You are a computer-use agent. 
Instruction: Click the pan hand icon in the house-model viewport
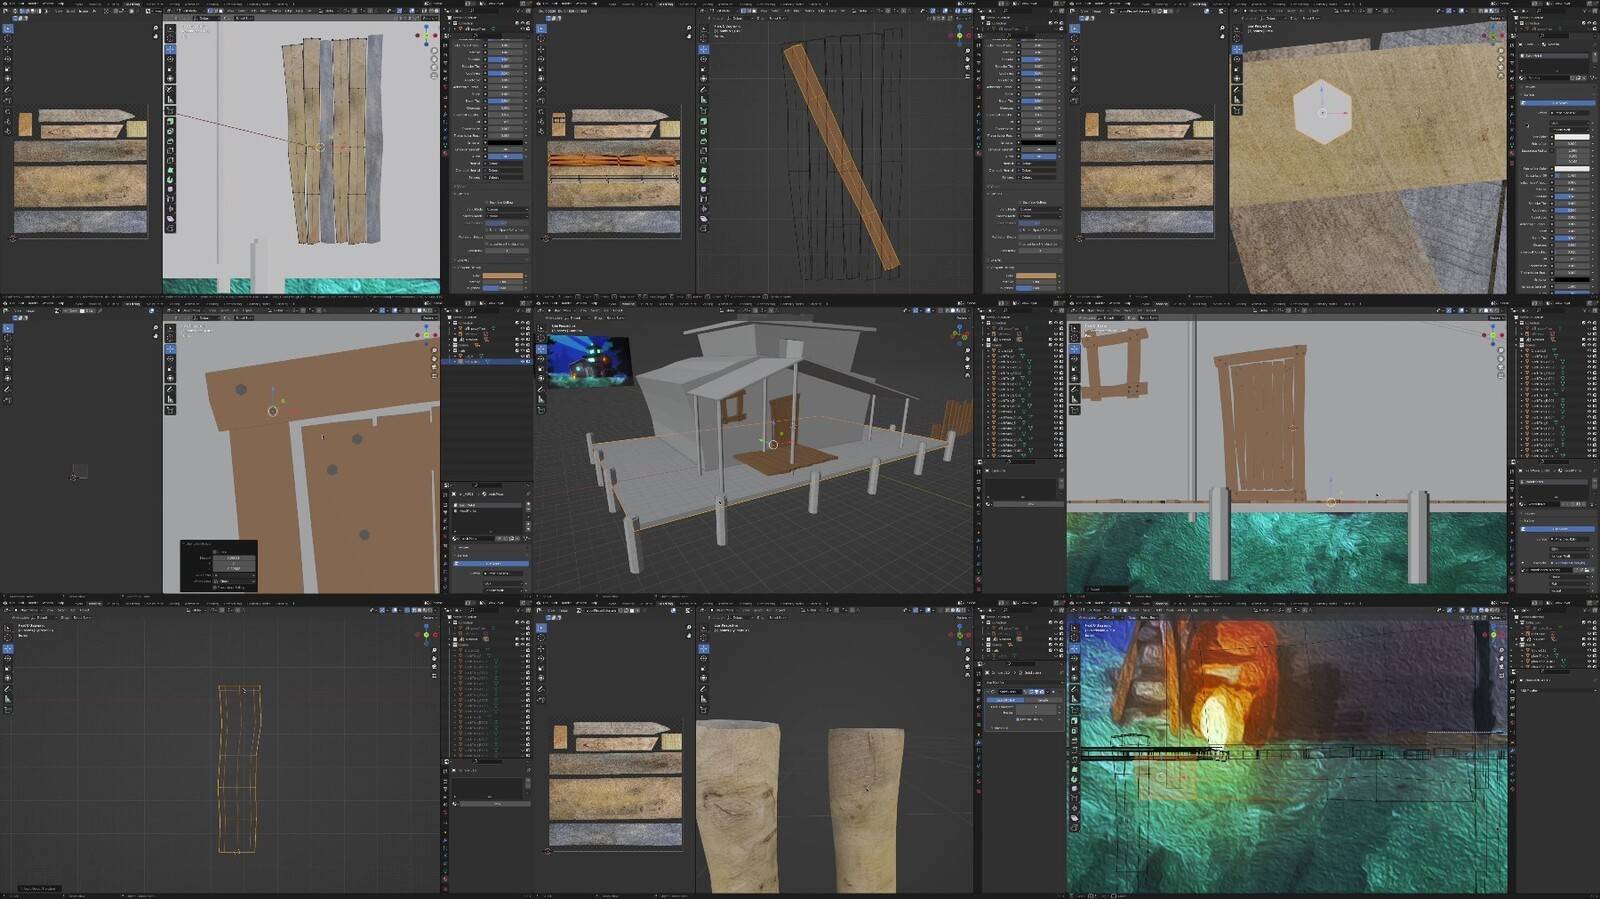coord(967,357)
